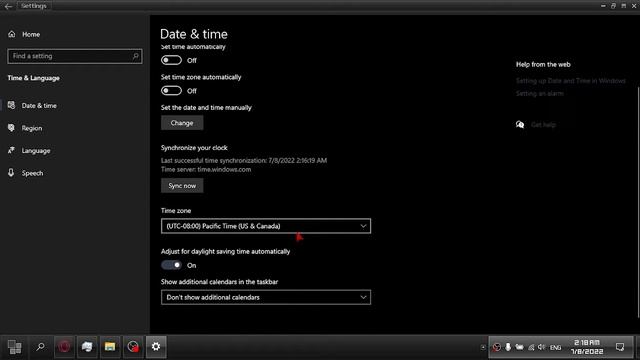Click the Get help link
The width and height of the screenshot is (640, 360).
pyautogui.click(x=543, y=125)
